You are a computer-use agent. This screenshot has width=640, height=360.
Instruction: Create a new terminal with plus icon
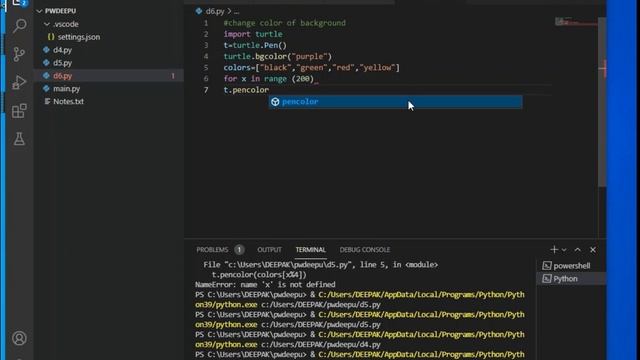pyautogui.click(x=554, y=249)
